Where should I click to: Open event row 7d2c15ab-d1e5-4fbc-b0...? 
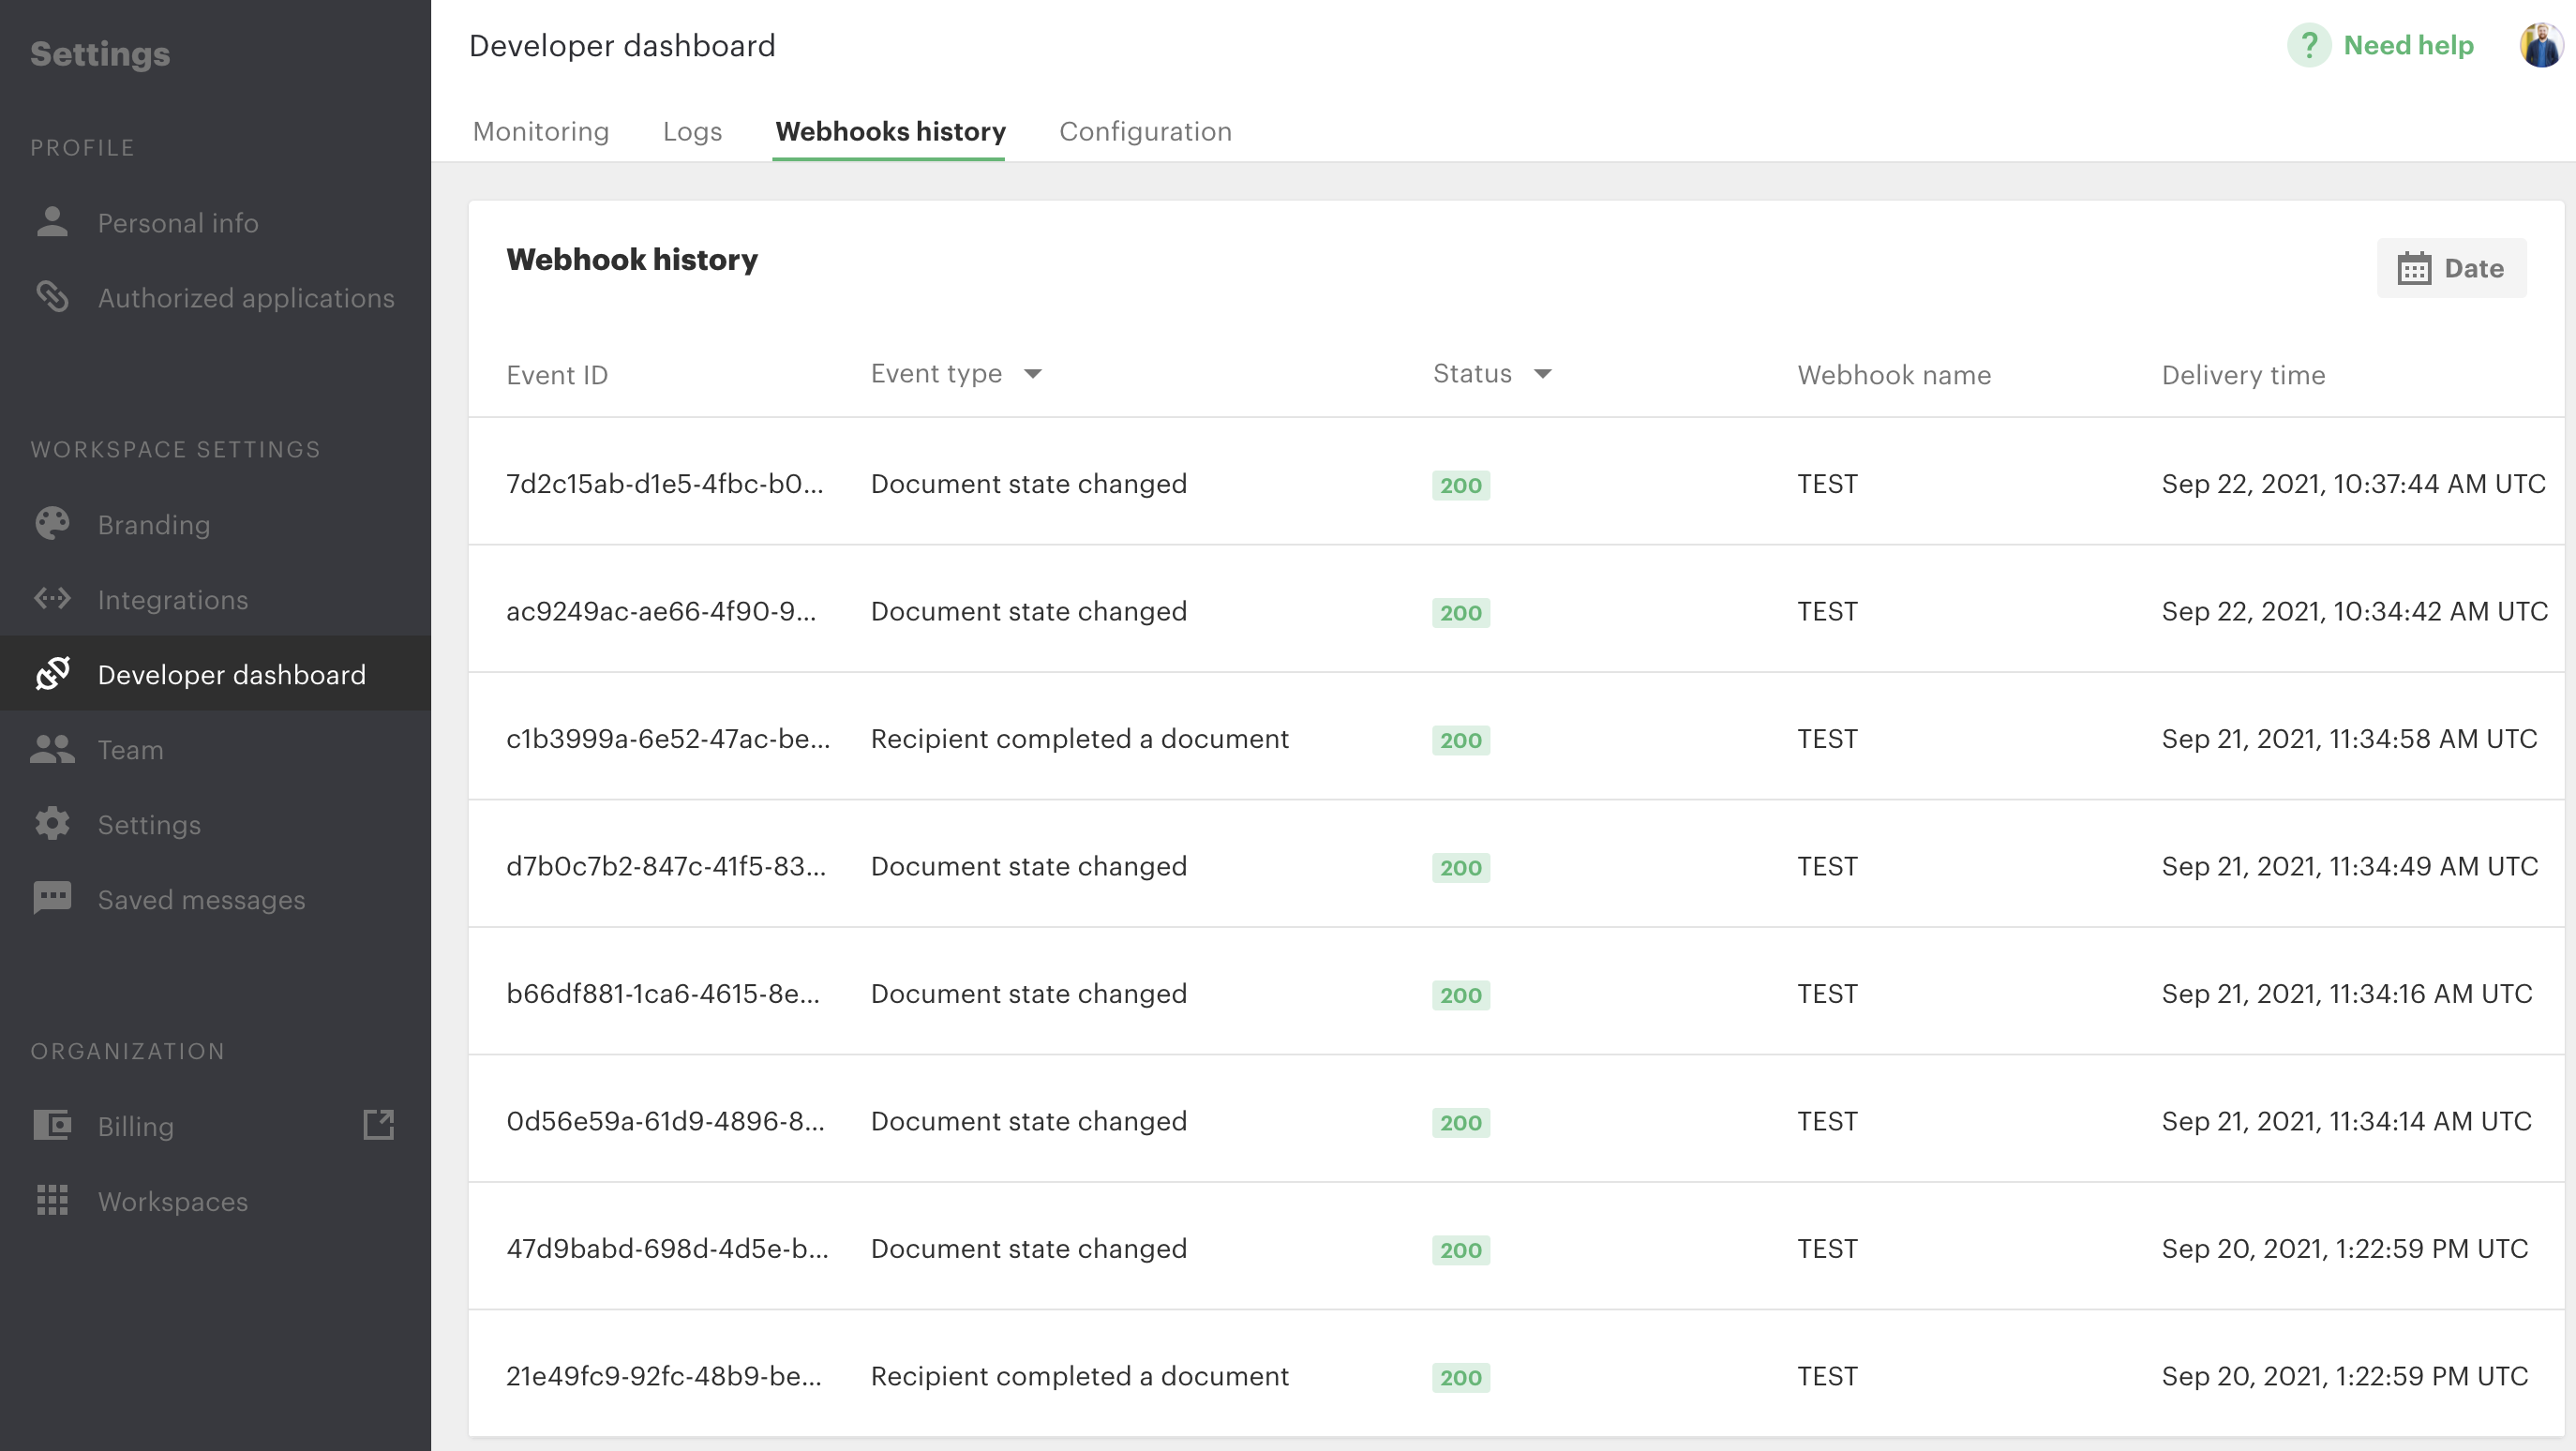click(x=664, y=484)
